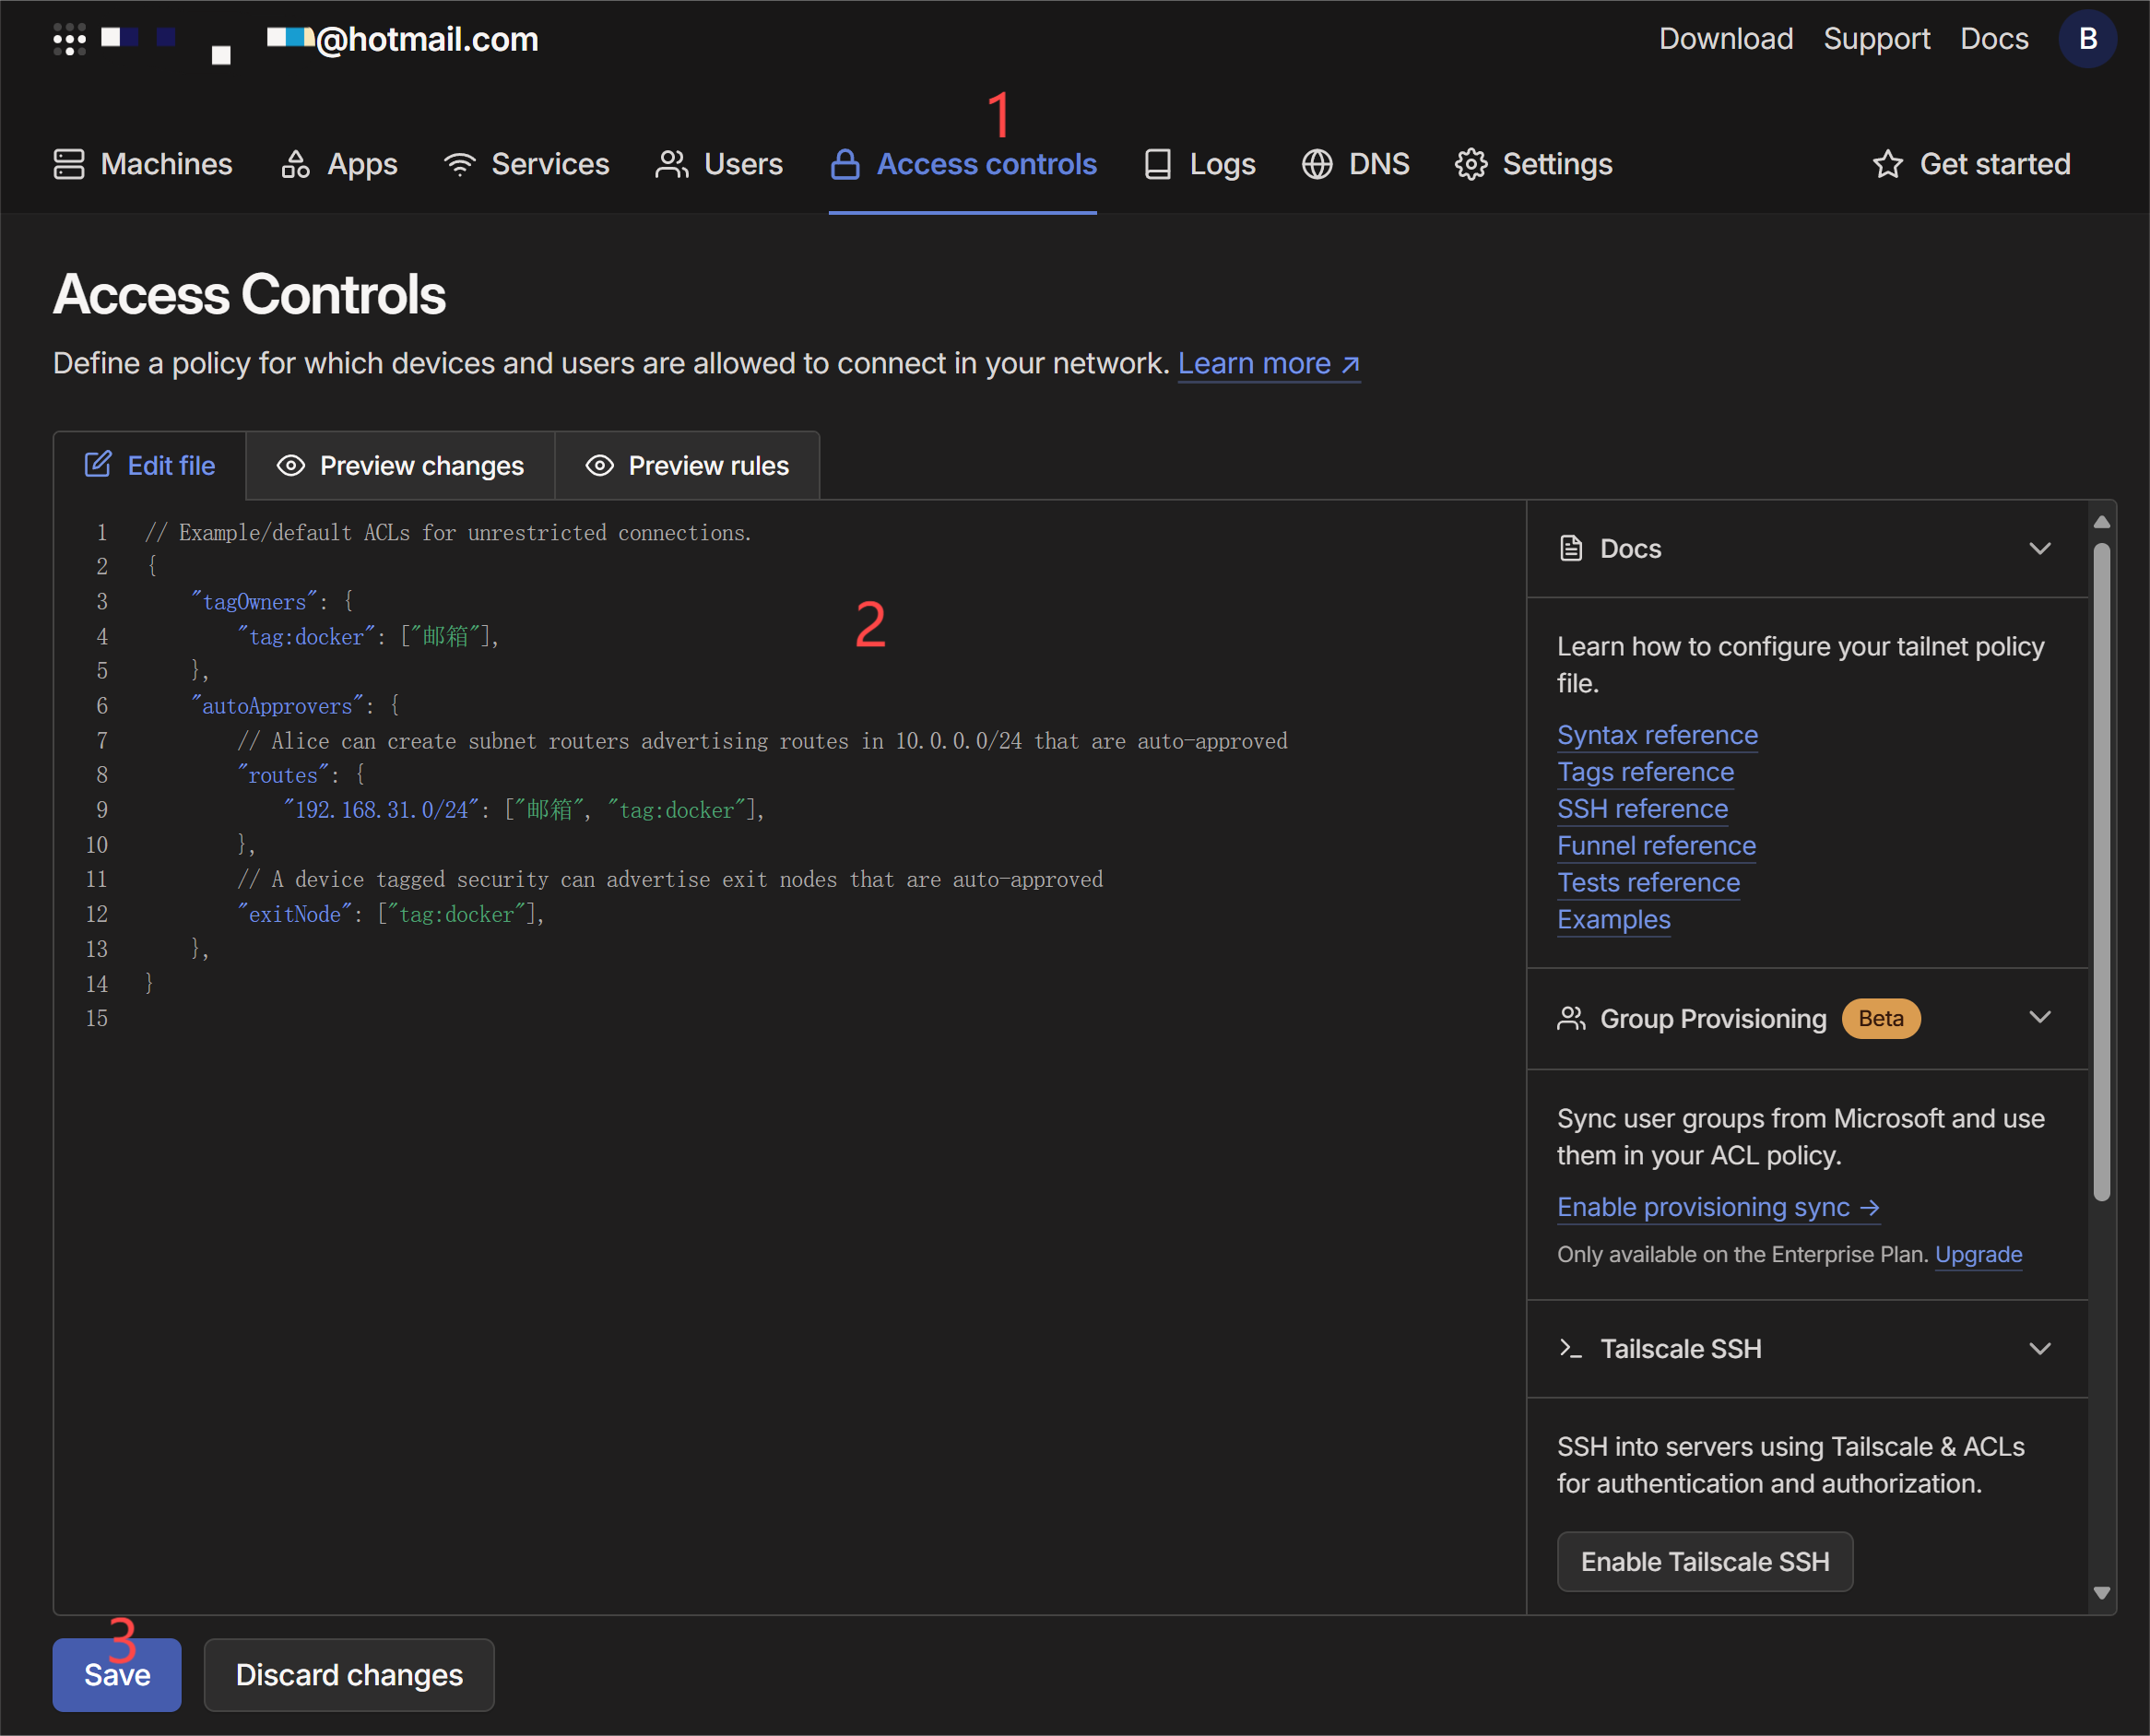Switch to Preview rules tab
Image resolution: width=2150 pixels, height=1736 pixels.
pos(687,466)
